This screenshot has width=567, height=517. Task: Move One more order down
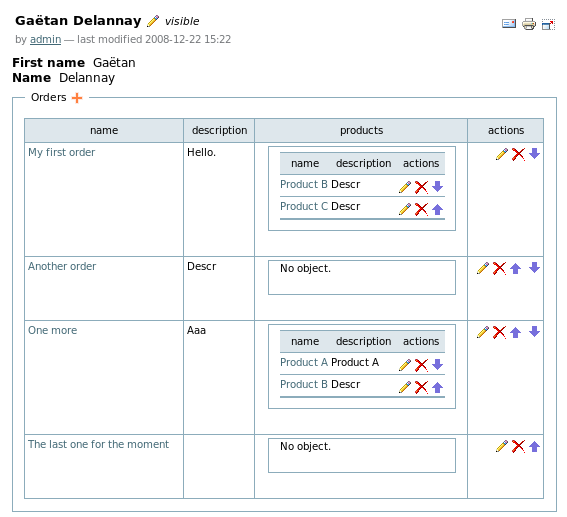click(x=534, y=331)
